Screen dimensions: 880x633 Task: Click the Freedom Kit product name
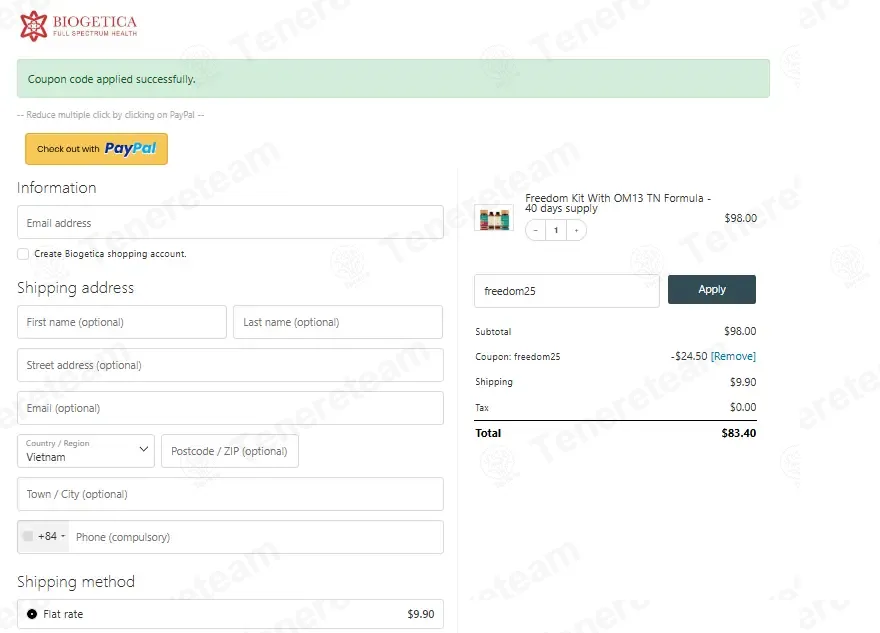coord(618,203)
